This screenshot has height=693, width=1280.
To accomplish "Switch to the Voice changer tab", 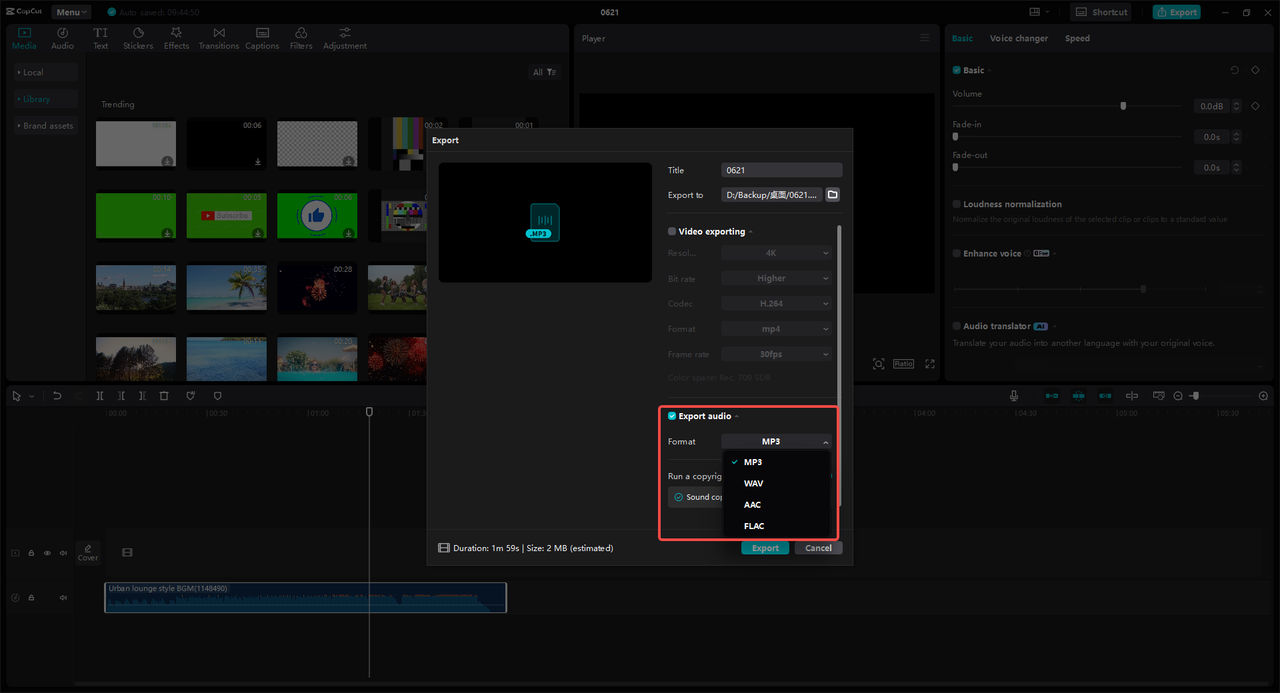I will 1019,38.
